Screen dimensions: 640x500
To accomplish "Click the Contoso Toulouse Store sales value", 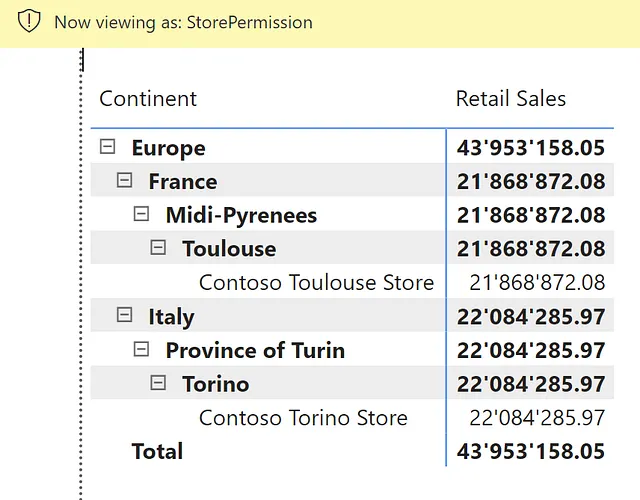I will point(537,282).
